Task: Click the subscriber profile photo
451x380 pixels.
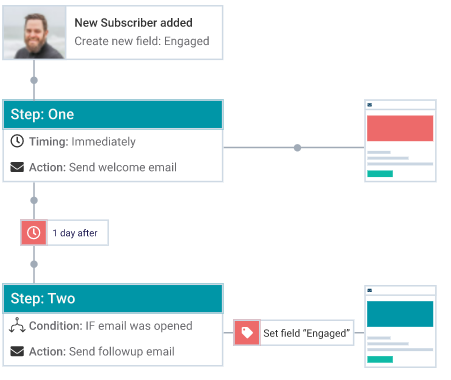Action: coord(34,33)
